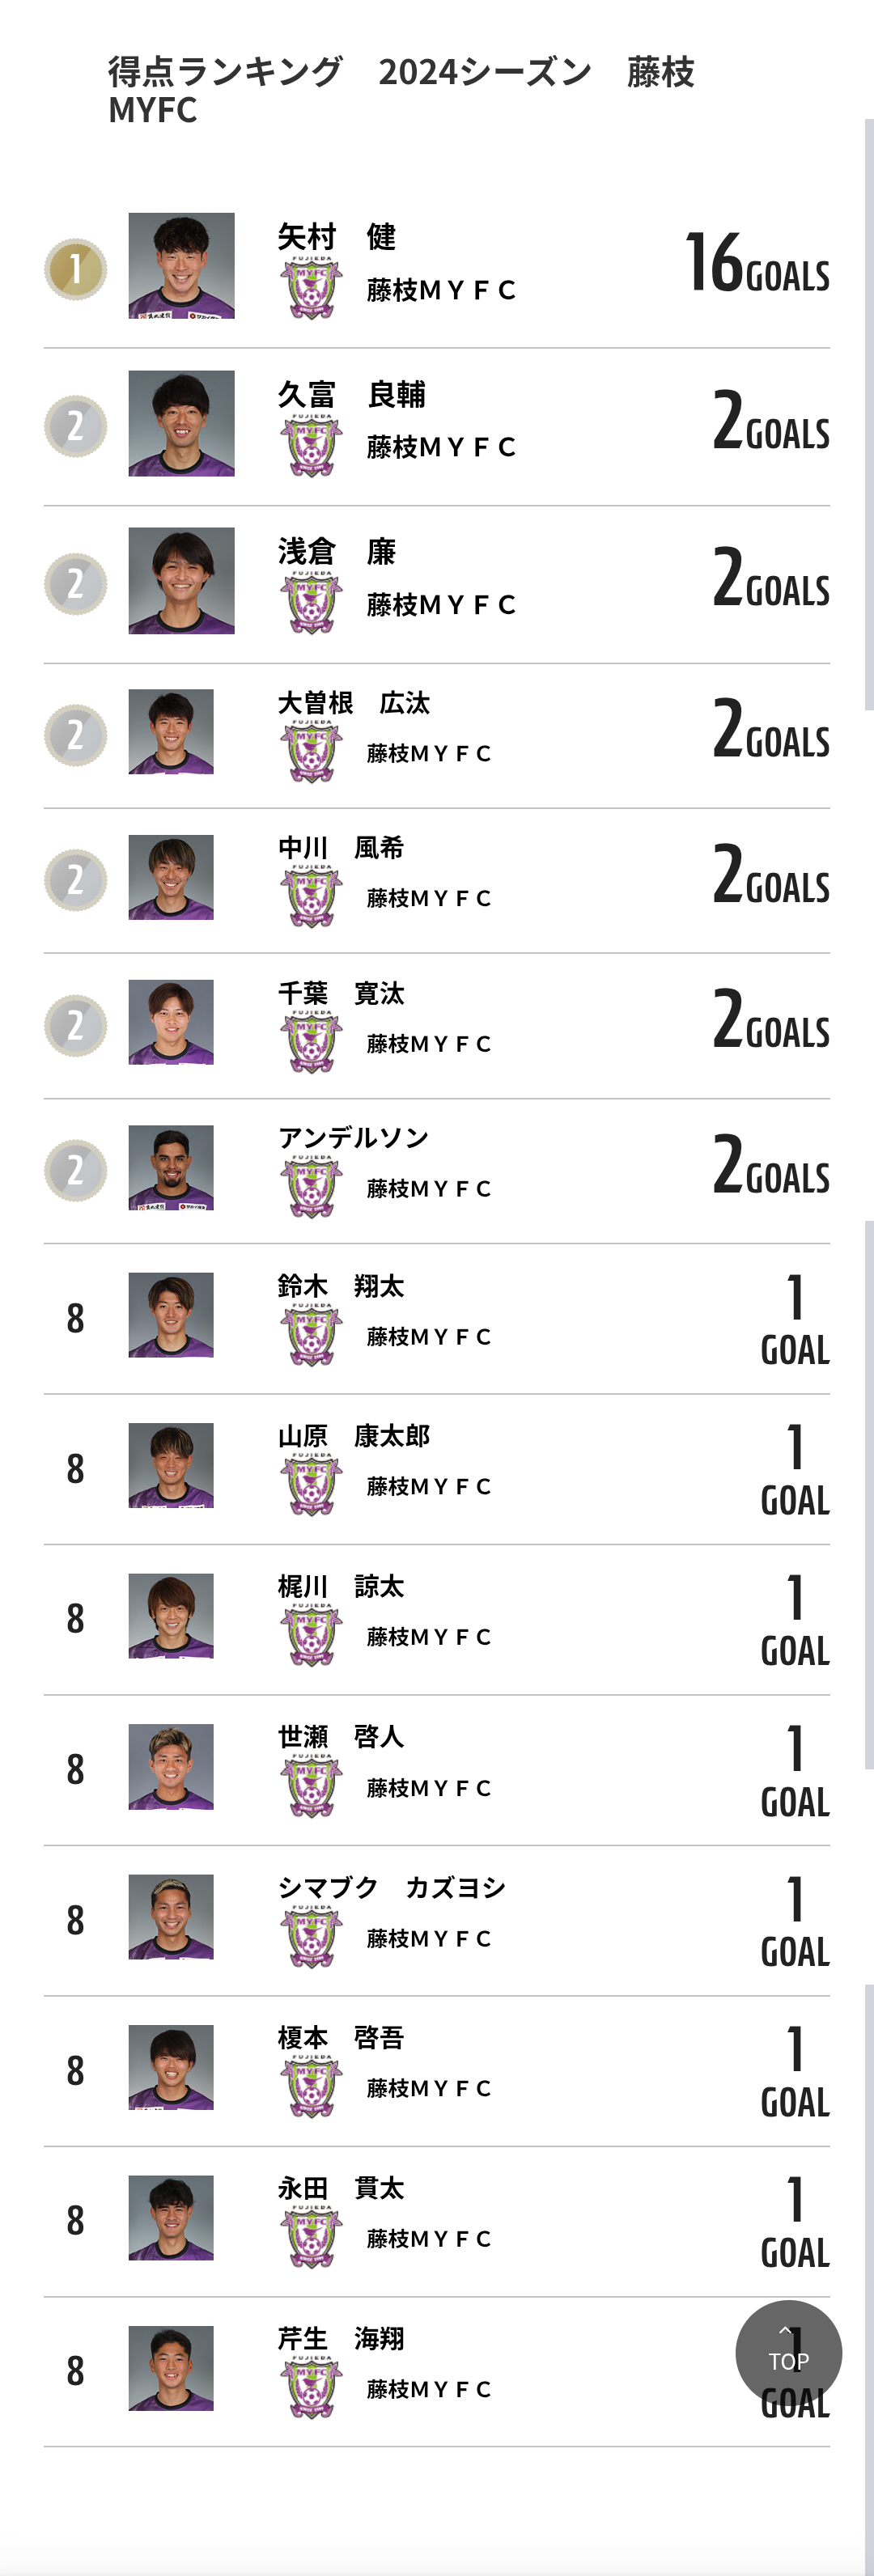The width and height of the screenshot is (874, 2576).
Task: Click the club crest under アンデルソン
Action: pyautogui.click(x=311, y=1187)
